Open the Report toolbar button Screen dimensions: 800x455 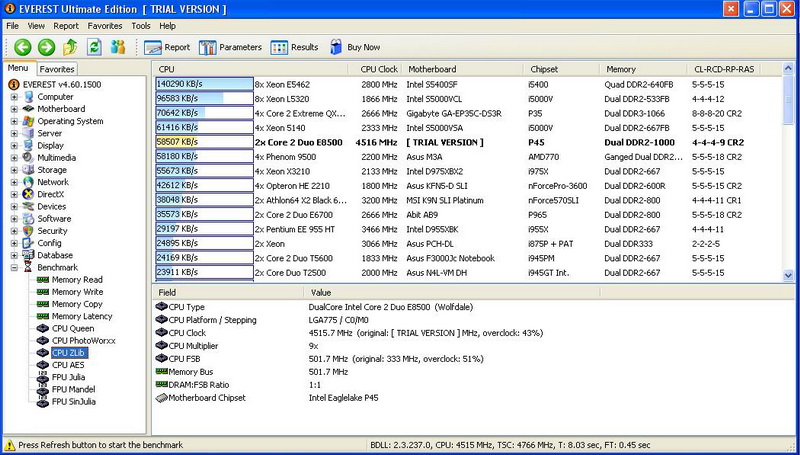pos(167,47)
